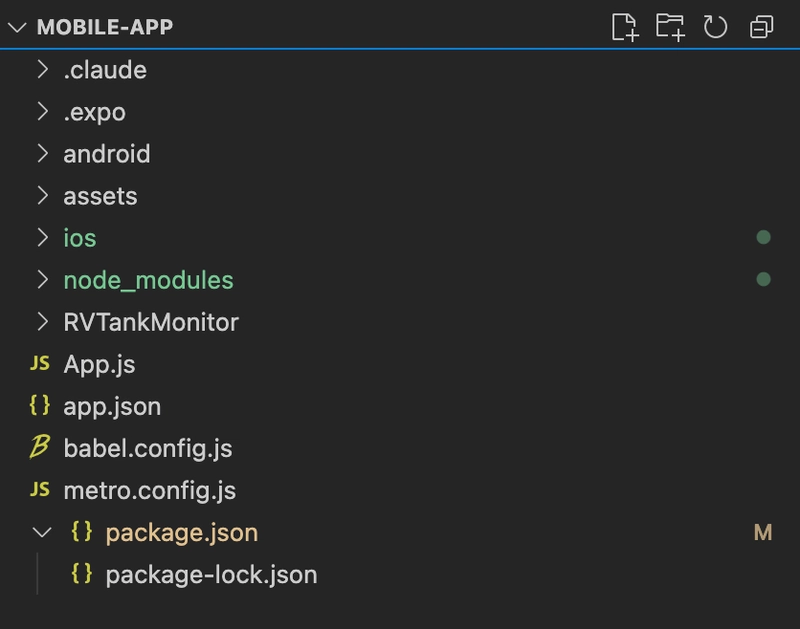The image size is (800, 629).
Task: Click the JS icon beside App.js
Action: (40, 365)
